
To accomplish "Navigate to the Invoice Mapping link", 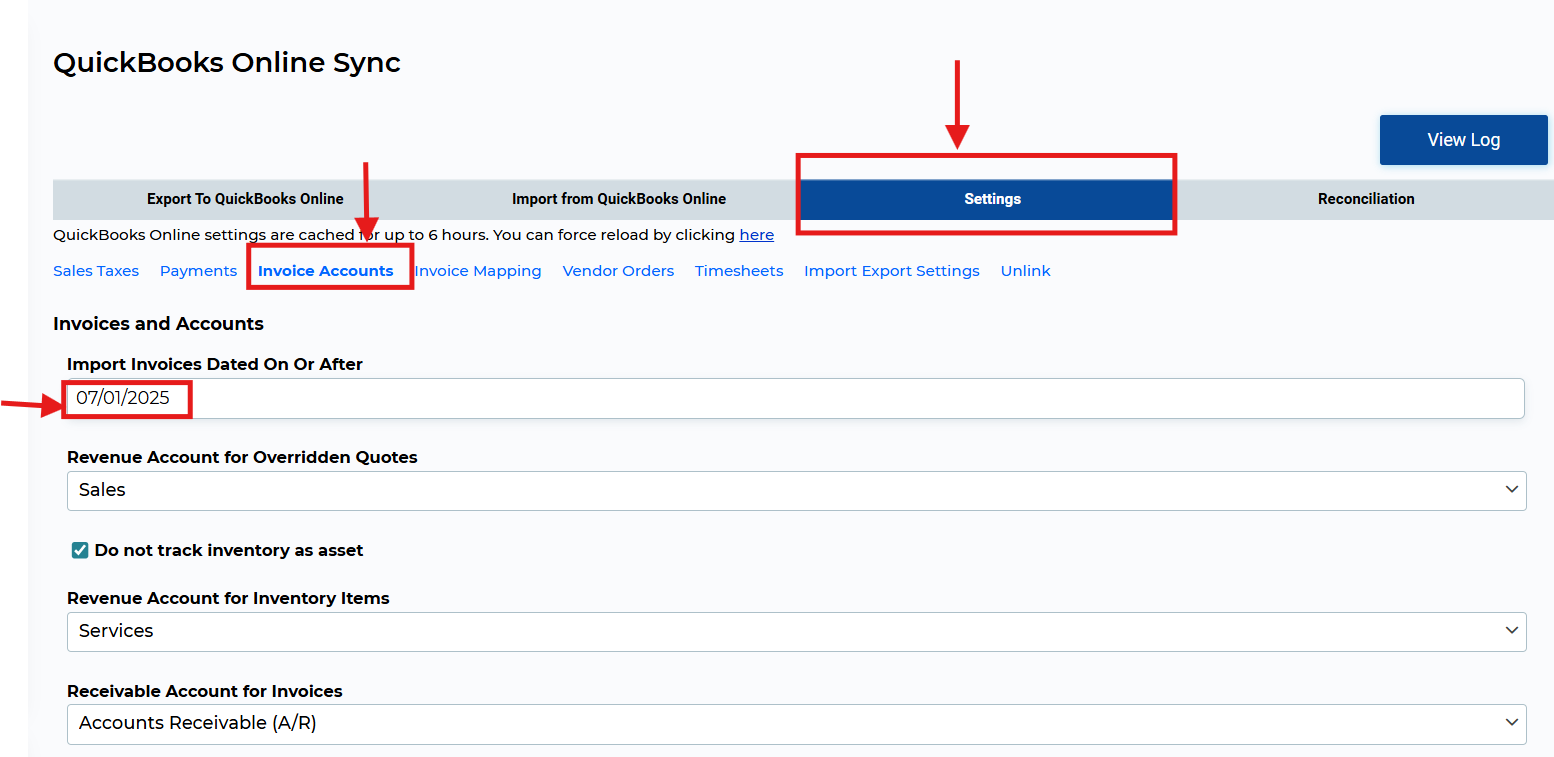I will tap(478, 271).
